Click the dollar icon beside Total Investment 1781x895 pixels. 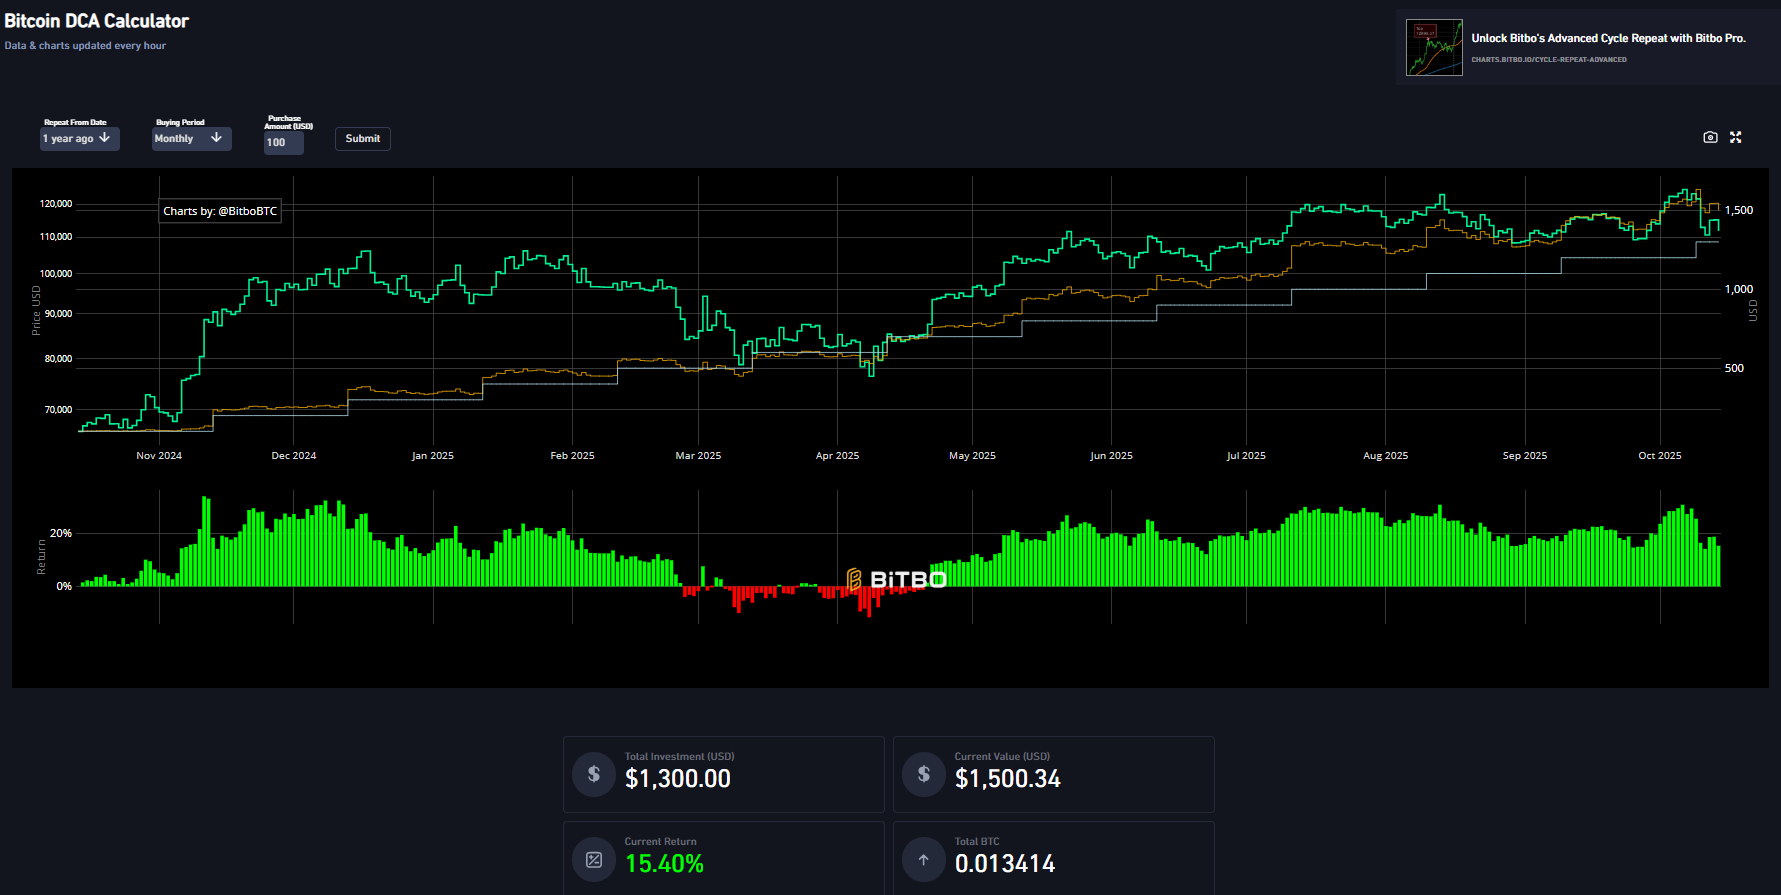[x=594, y=774]
